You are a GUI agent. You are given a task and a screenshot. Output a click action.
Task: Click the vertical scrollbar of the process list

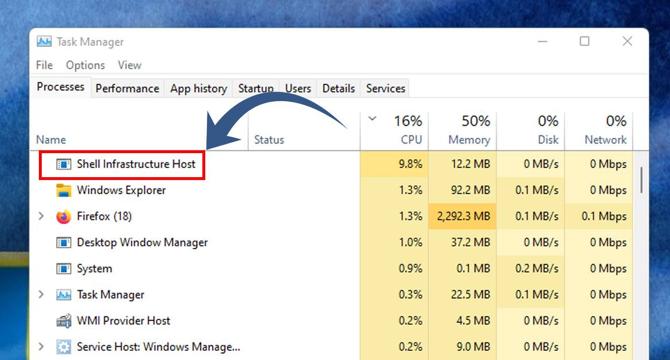(641, 180)
